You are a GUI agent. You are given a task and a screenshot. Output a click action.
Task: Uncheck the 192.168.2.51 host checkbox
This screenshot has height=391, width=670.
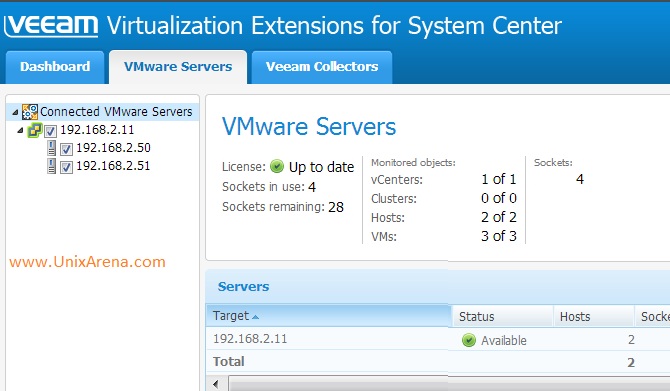[66, 167]
